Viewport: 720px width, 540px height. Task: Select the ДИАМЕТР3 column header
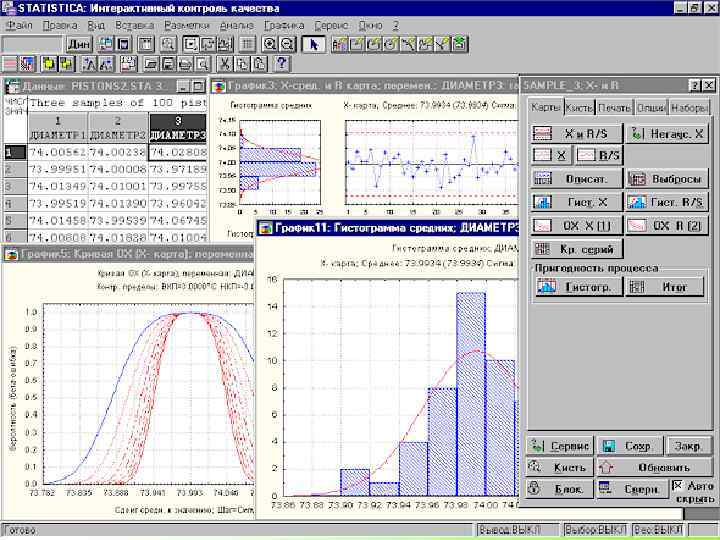click(x=178, y=128)
